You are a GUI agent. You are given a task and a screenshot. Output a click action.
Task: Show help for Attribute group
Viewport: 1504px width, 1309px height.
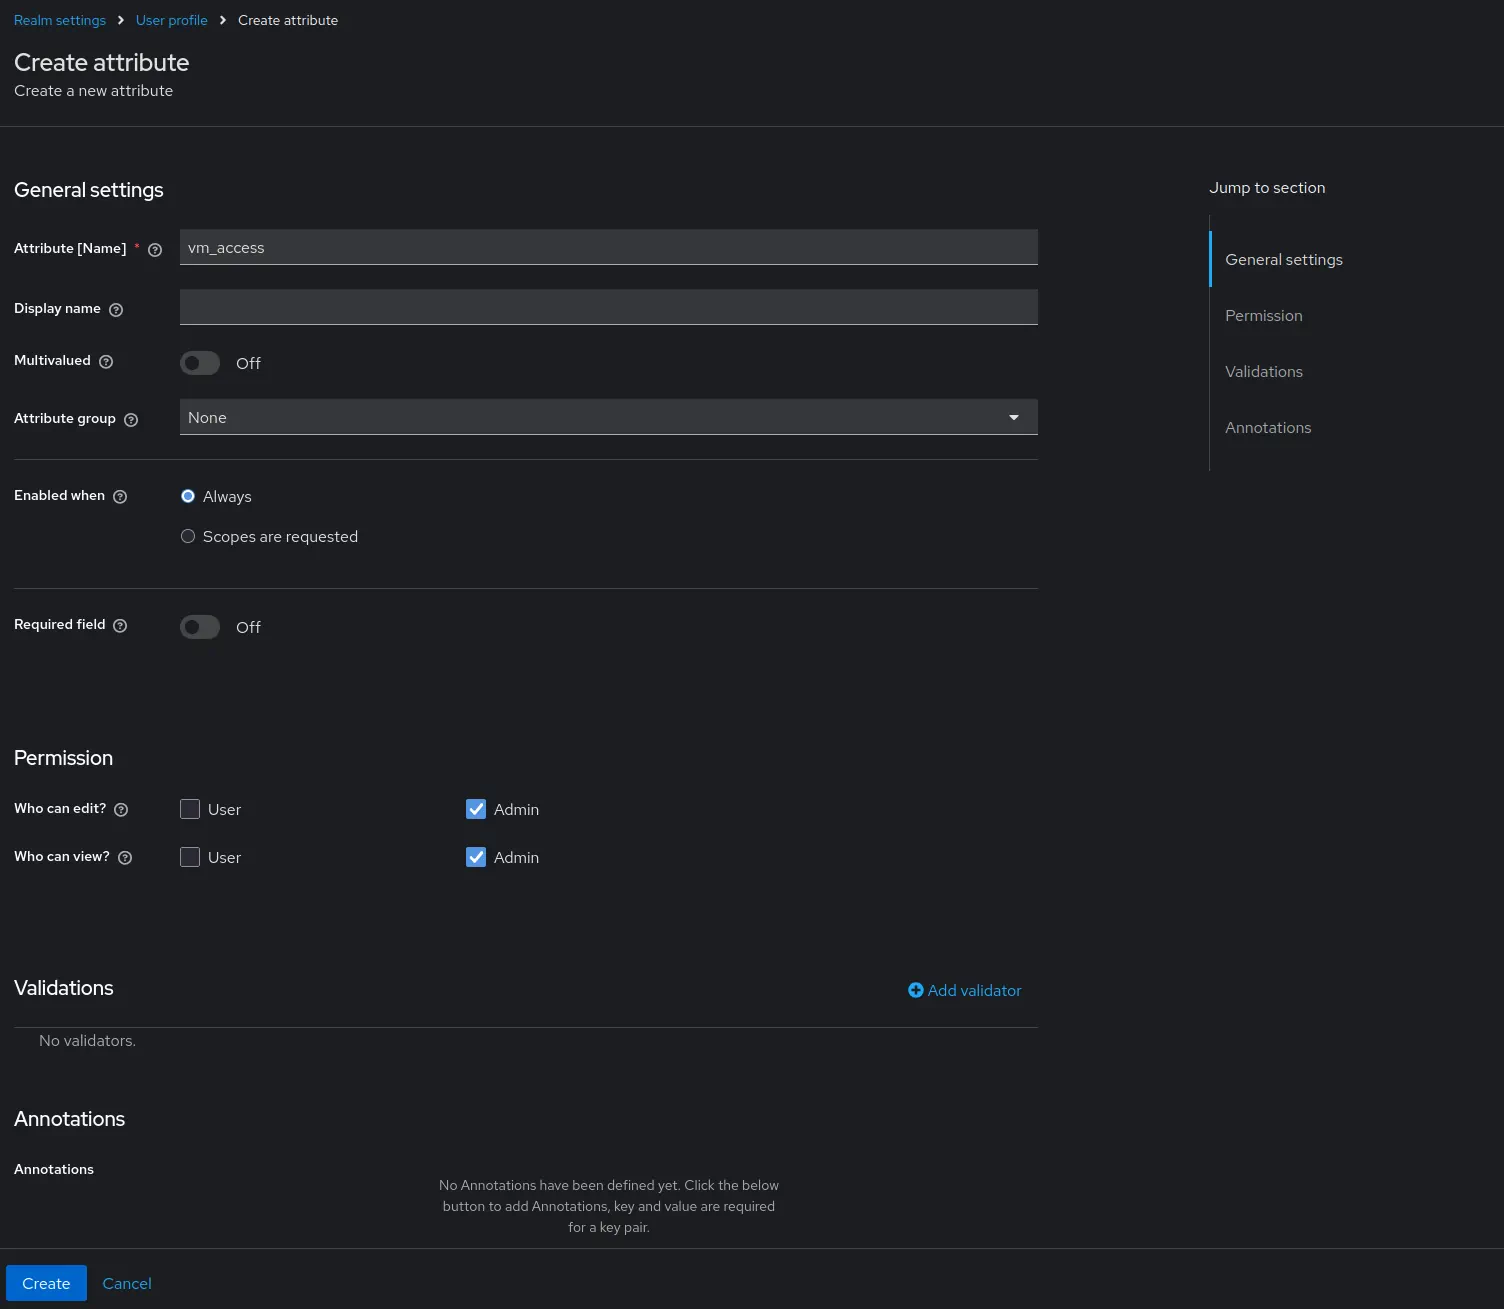pos(131,420)
